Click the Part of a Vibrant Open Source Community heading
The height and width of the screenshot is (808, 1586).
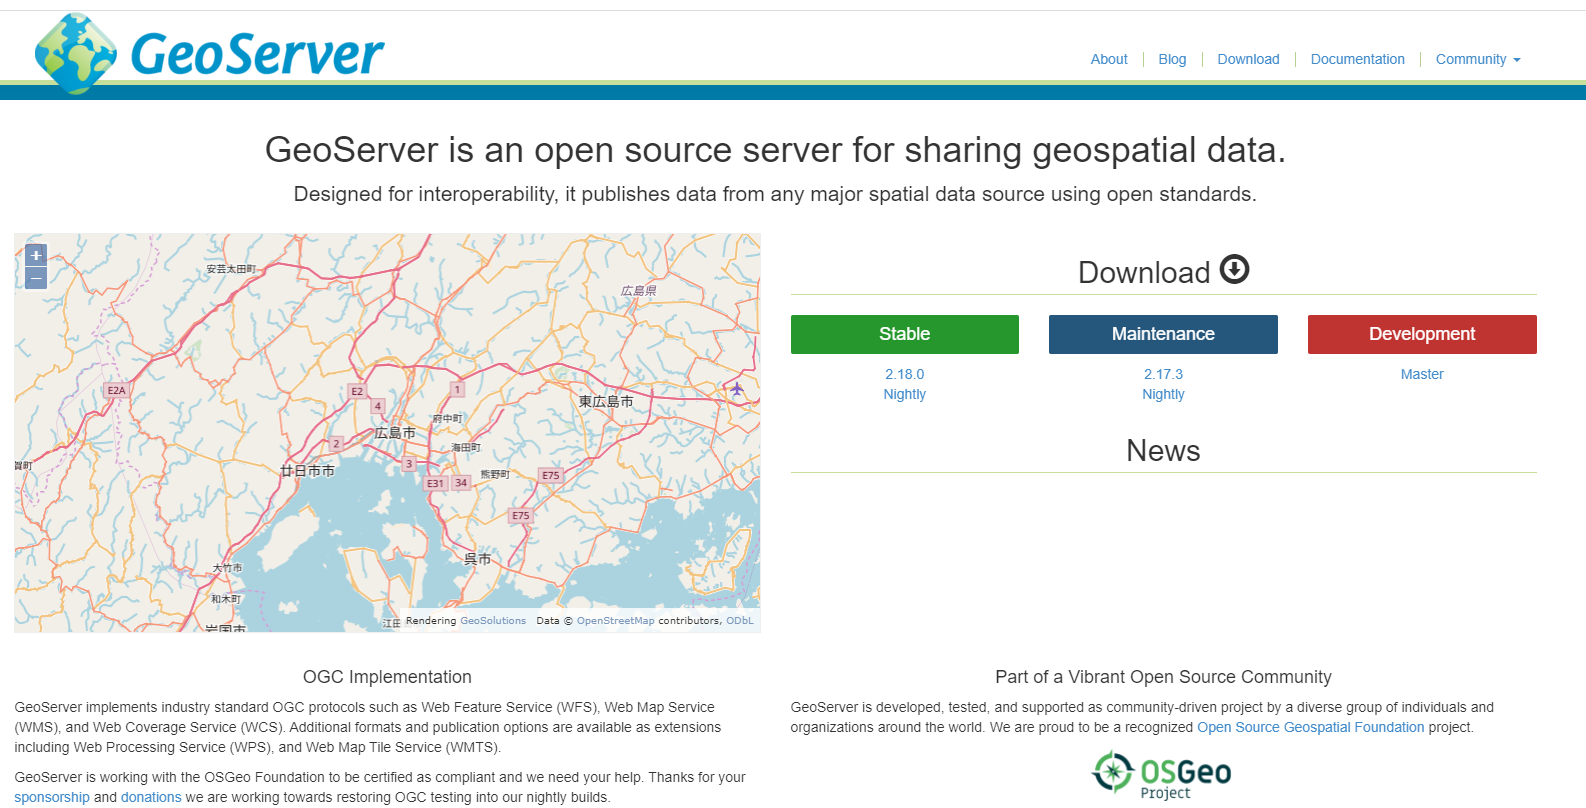click(1163, 677)
